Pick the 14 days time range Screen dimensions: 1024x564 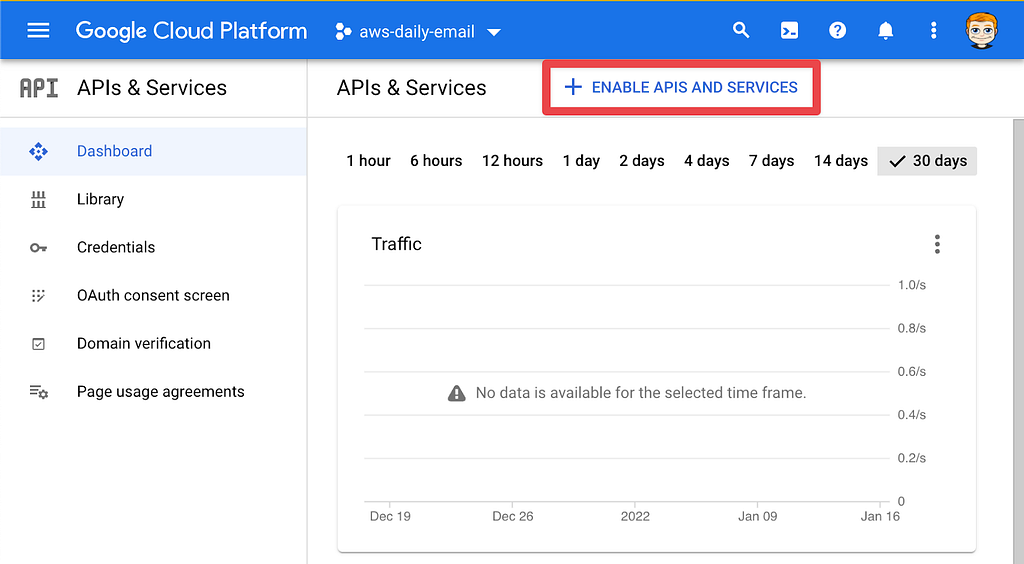[840, 161]
